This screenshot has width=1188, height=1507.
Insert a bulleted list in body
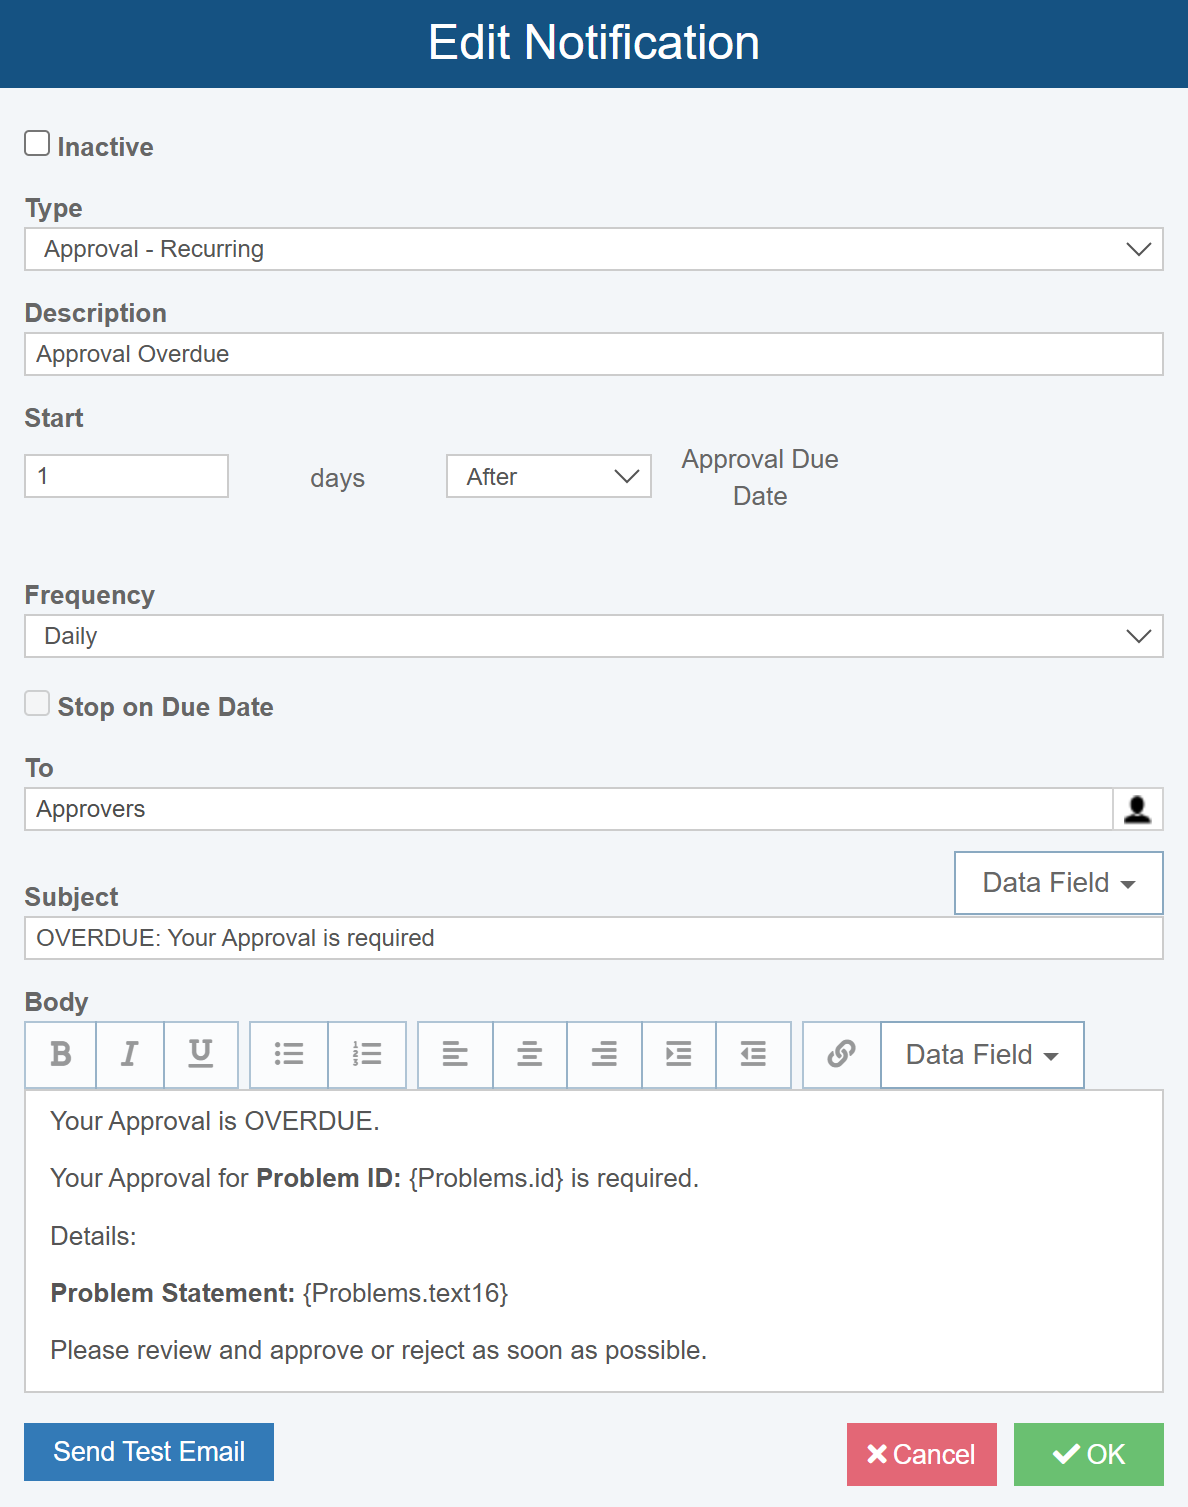click(289, 1054)
